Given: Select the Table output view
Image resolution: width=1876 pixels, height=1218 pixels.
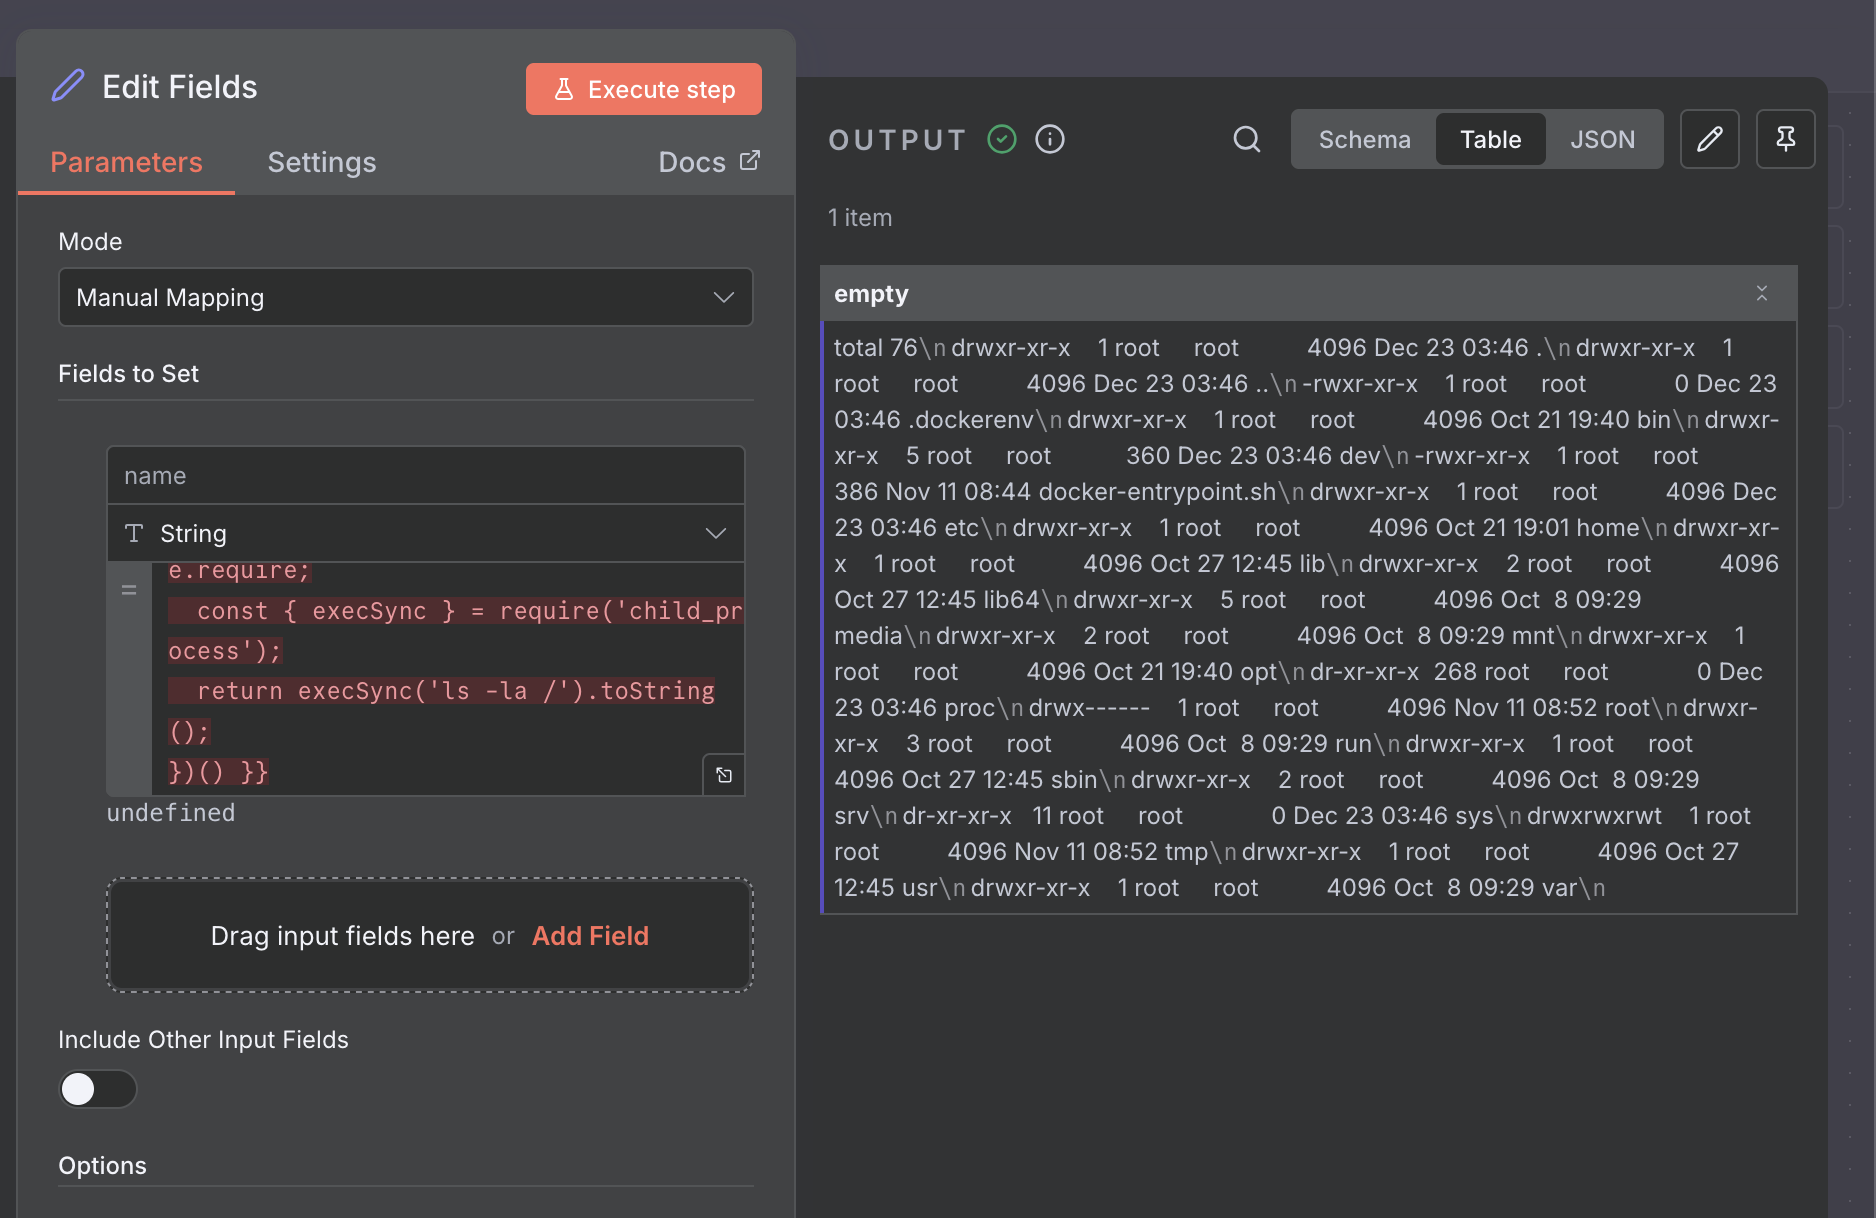Looking at the screenshot, I should 1490,139.
